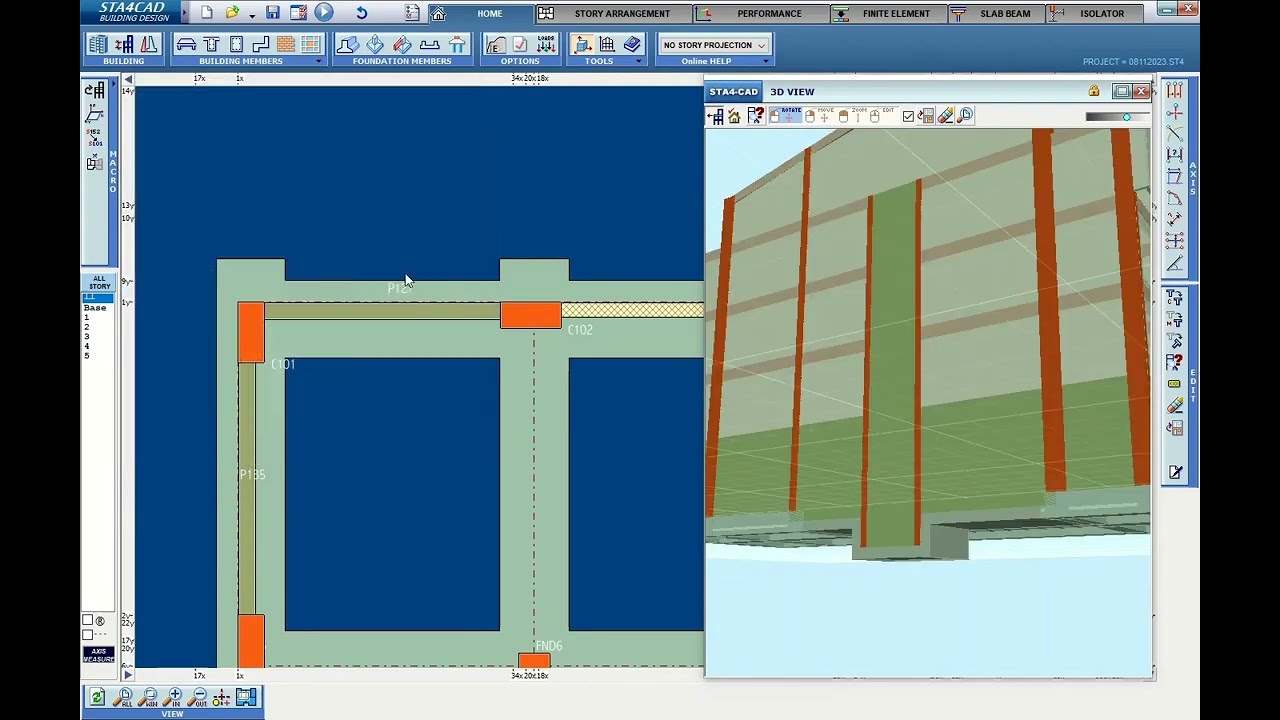The height and width of the screenshot is (720, 1280).
Task: Save the project with the floppy disk icon
Action: (x=273, y=13)
